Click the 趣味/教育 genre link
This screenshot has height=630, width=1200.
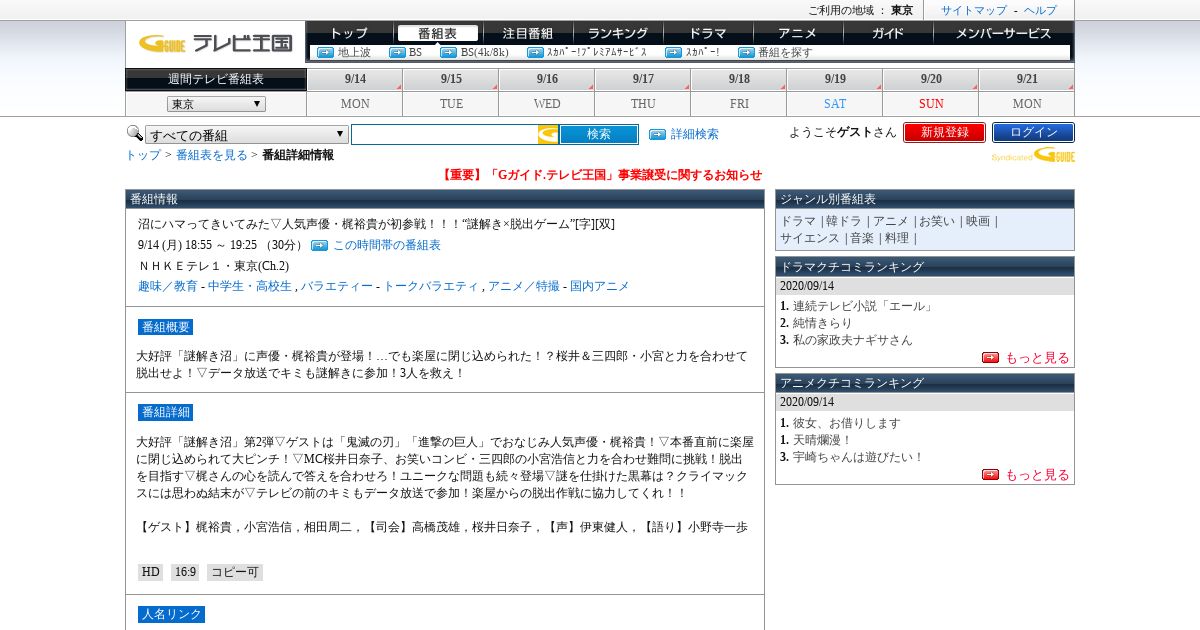(168, 286)
